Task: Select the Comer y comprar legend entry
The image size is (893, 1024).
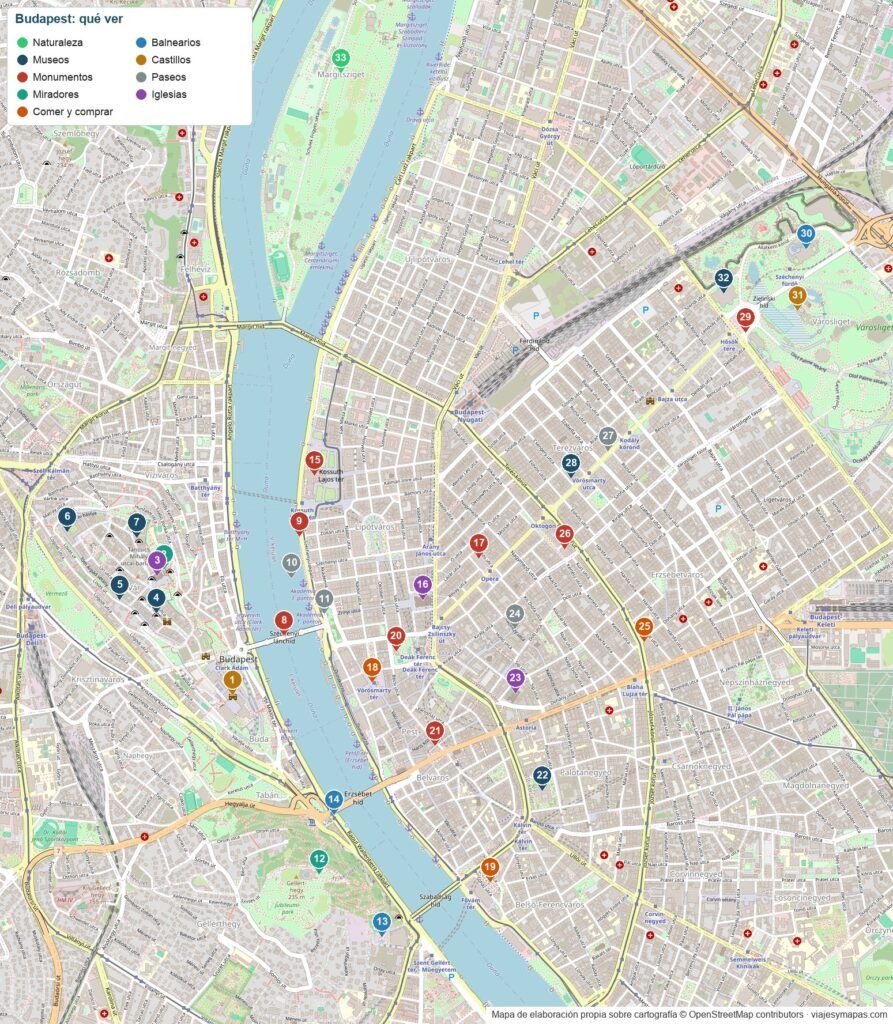Action: (65, 112)
